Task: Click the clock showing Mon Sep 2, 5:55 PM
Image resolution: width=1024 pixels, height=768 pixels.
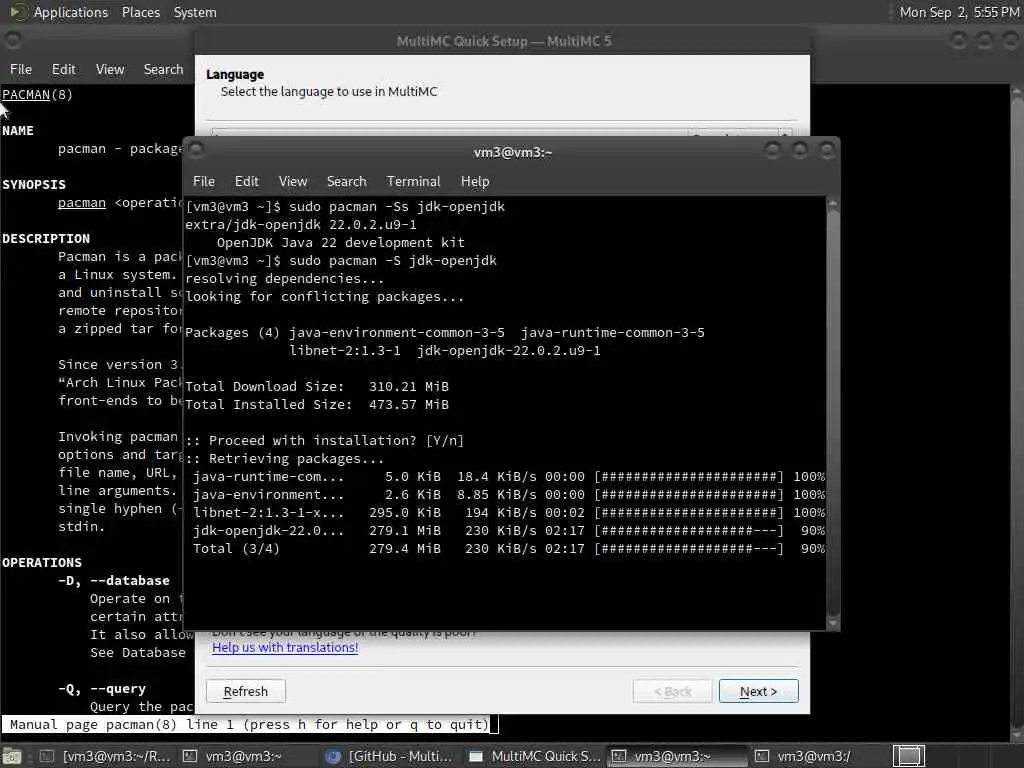Action: pos(959,12)
